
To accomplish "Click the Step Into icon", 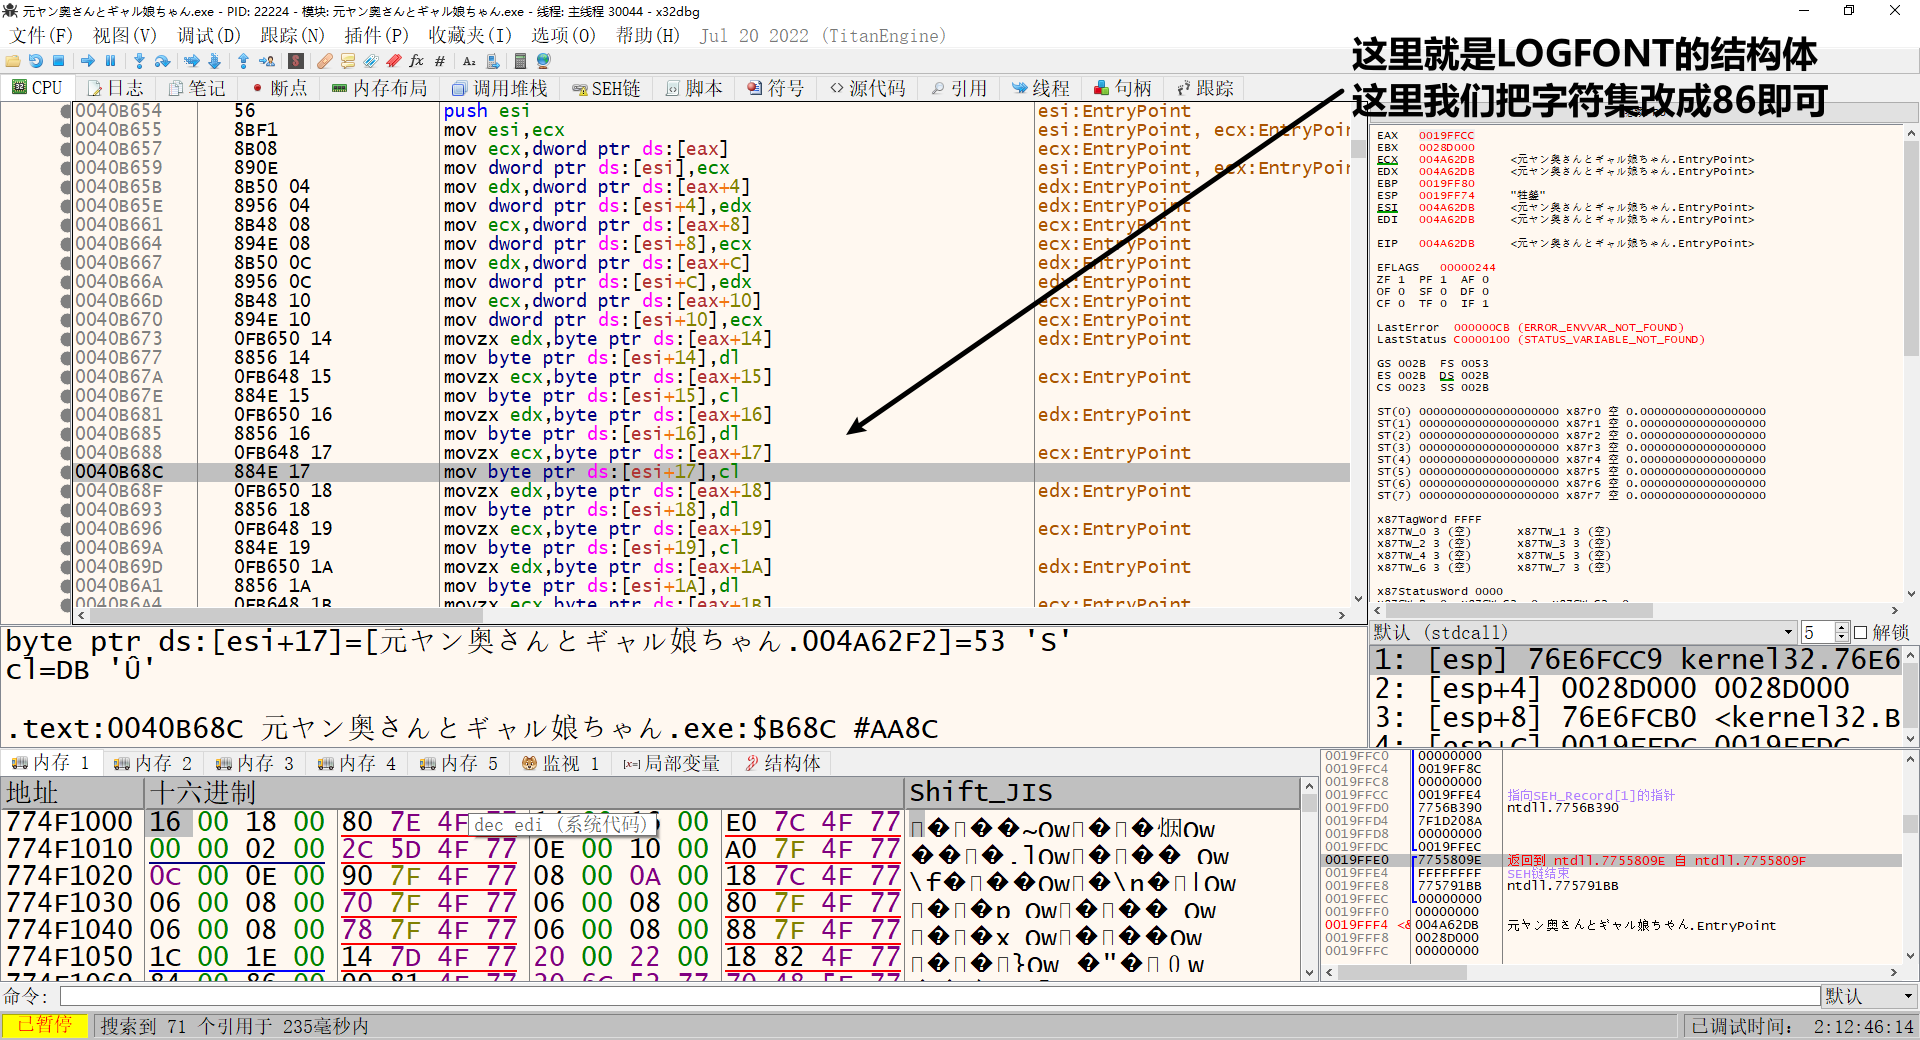I will click(x=139, y=61).
